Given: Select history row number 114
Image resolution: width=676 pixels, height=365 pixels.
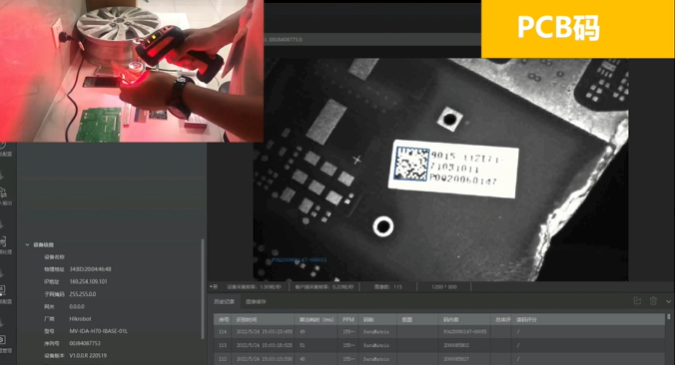Looking at the screenshot, I should [439, 332].
